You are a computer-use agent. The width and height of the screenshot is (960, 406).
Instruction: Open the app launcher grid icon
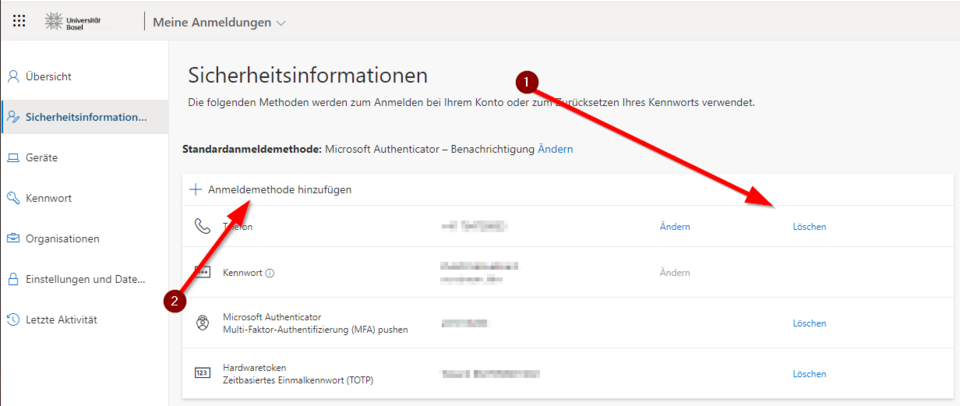point(19,21)
